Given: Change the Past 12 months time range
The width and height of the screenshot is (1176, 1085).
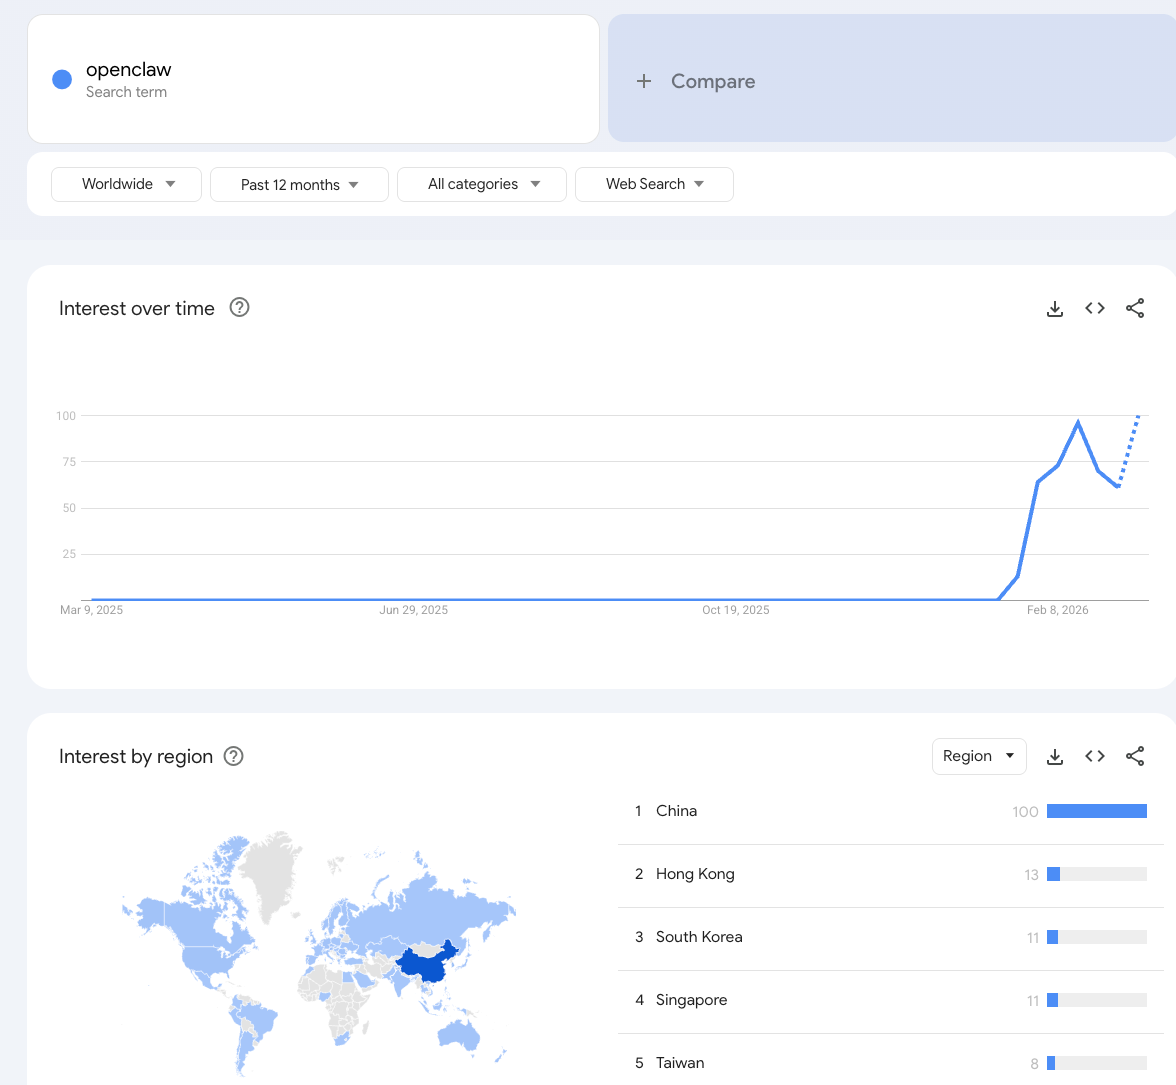Looking at the screenshot, I should [x=299, y=185].
